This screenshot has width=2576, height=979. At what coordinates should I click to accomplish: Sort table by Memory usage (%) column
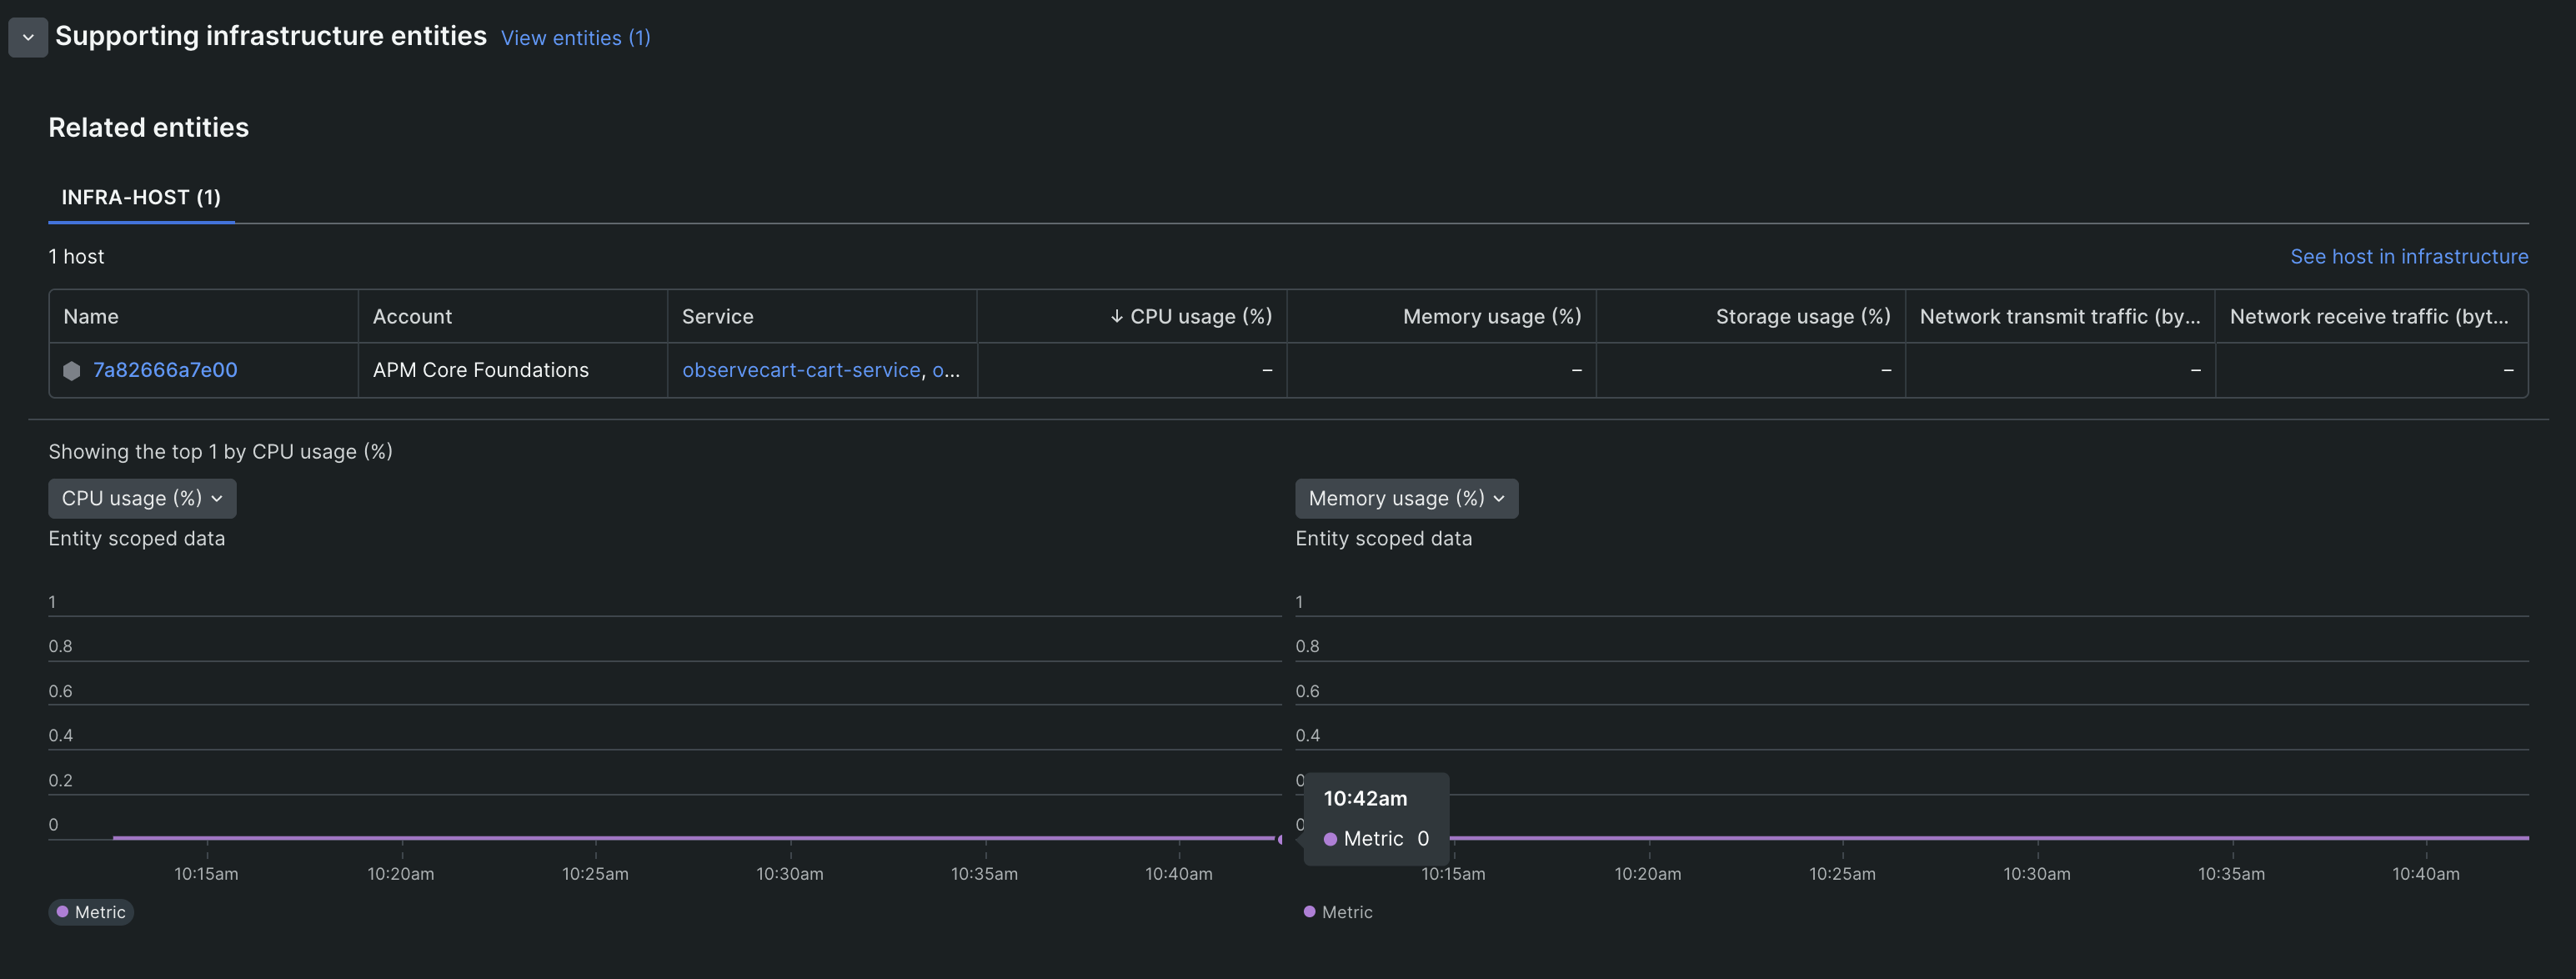pyautogui.click(x=1491, y=316)
